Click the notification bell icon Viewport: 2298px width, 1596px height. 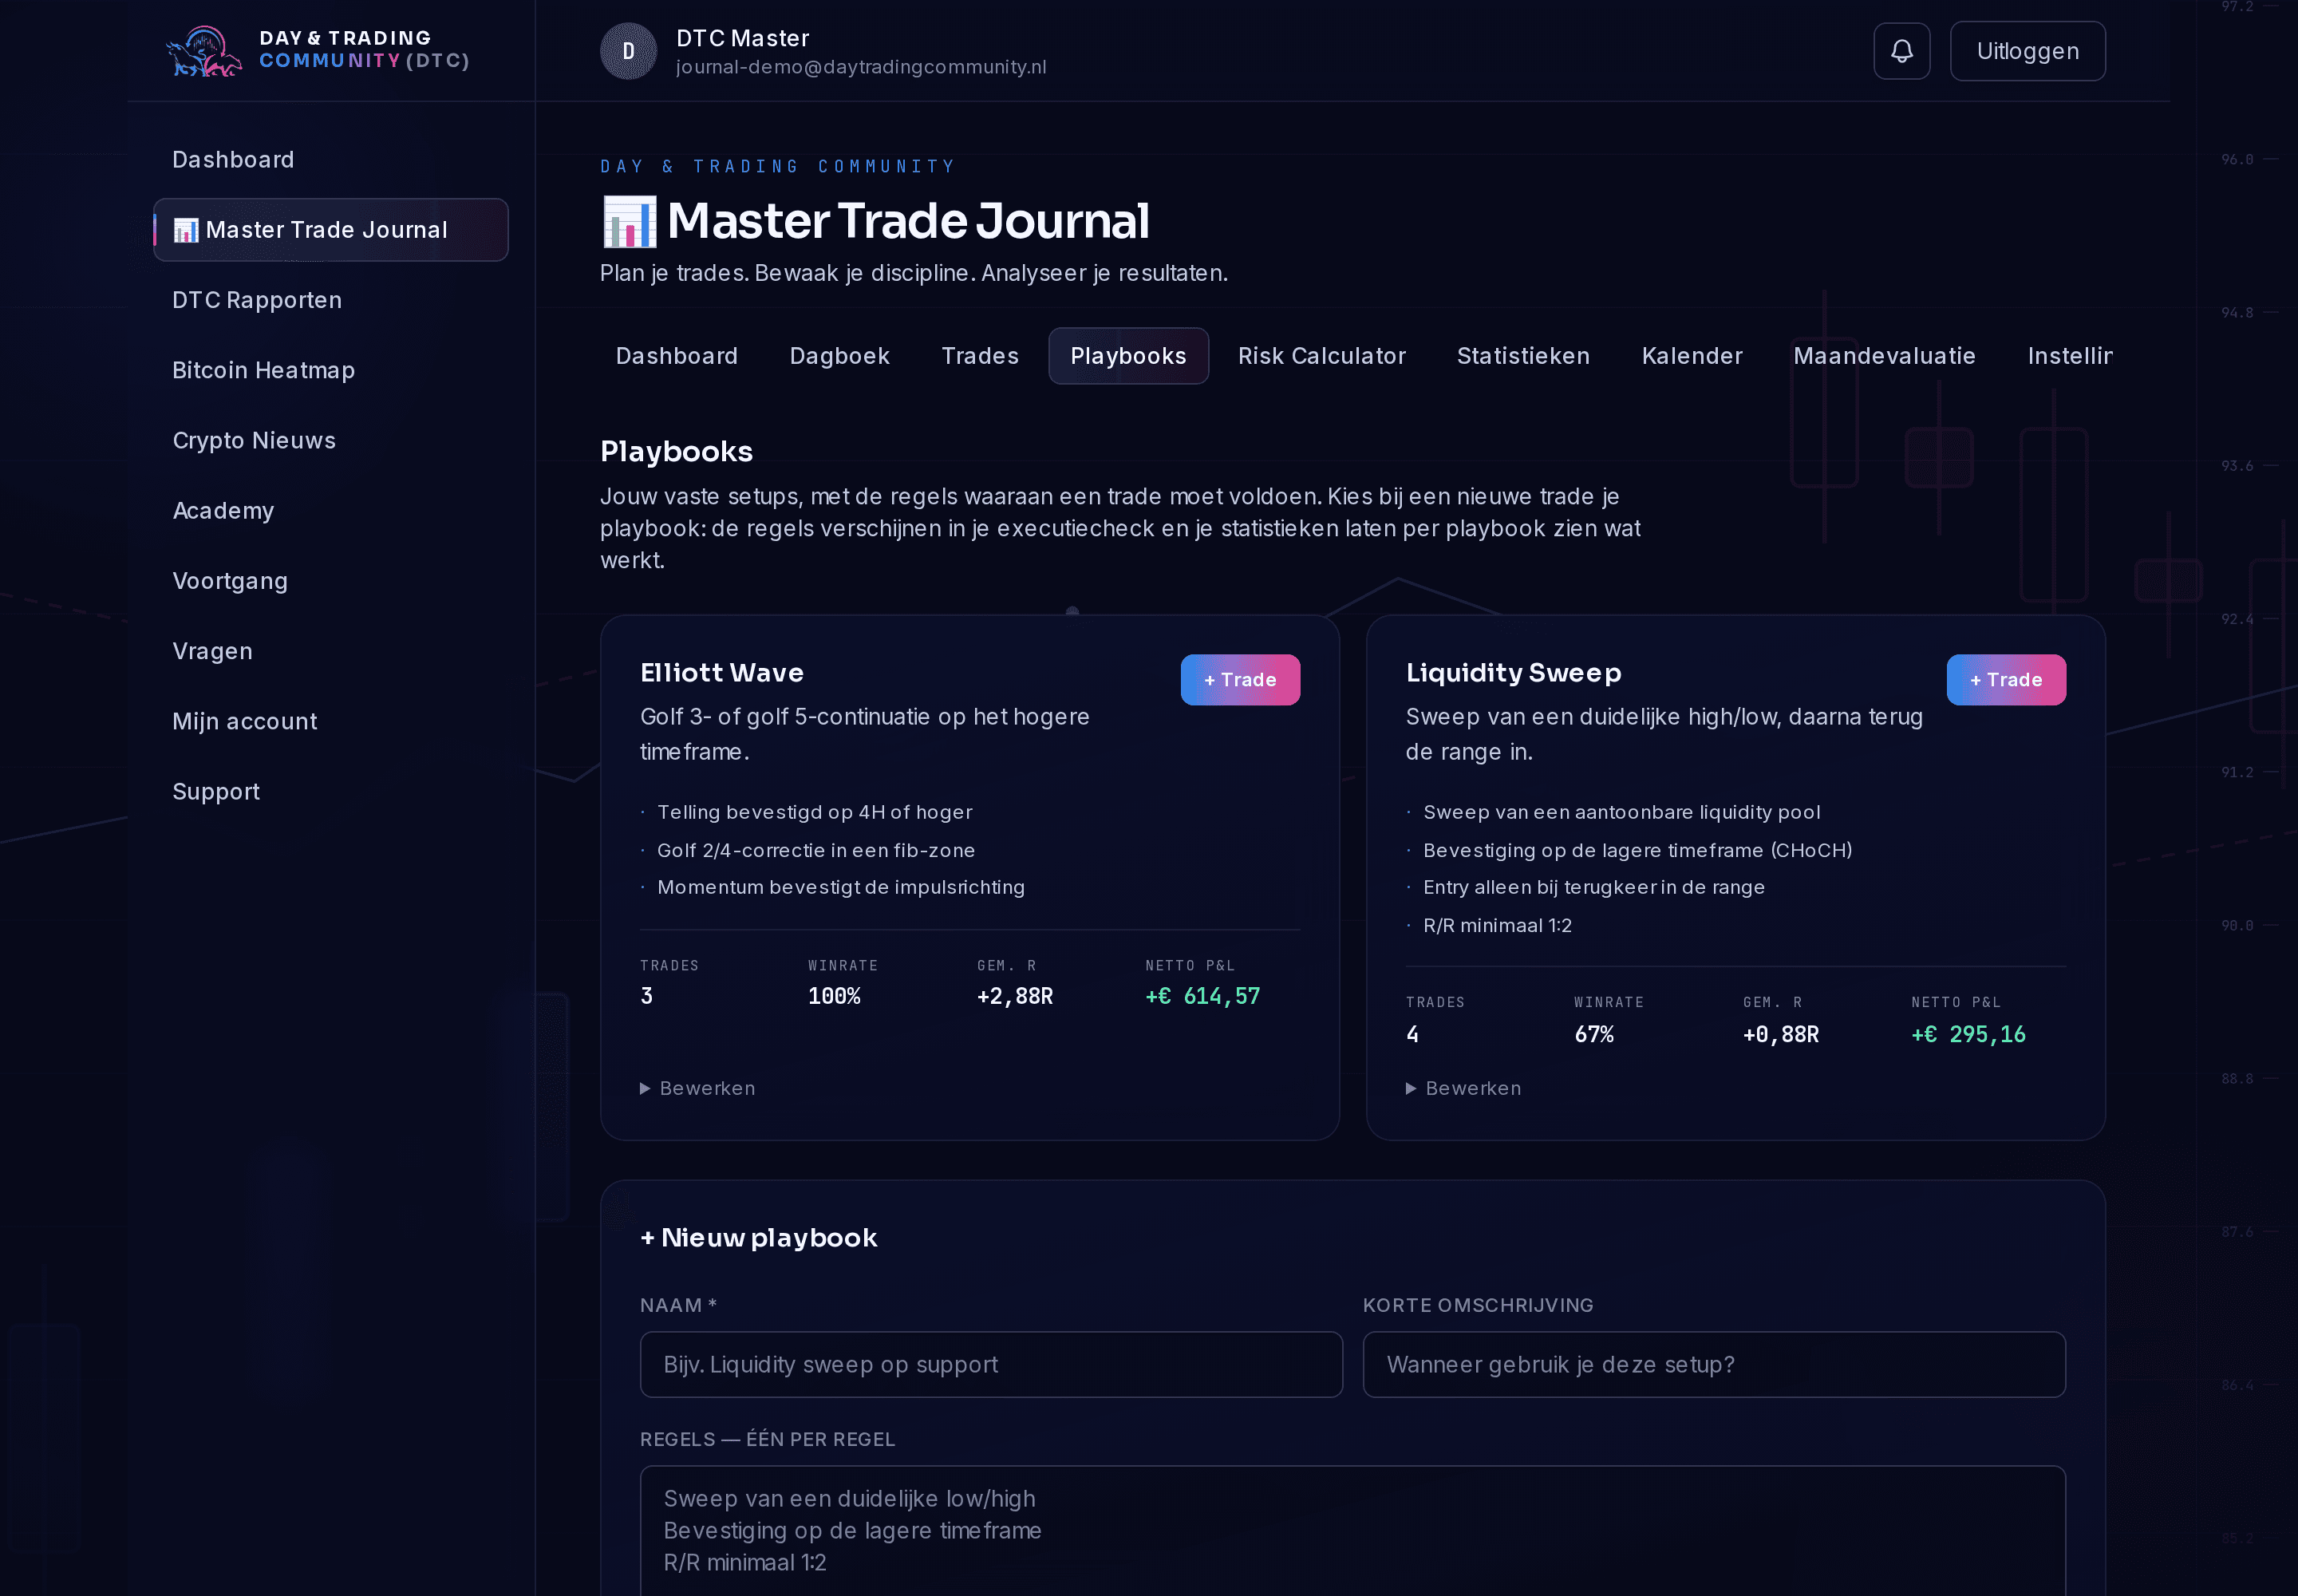tap(1901, 51)
